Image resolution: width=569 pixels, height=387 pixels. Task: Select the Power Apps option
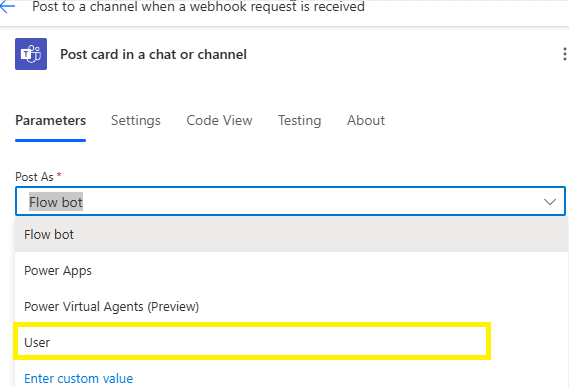pyautogui.click(x=291, y=270)
